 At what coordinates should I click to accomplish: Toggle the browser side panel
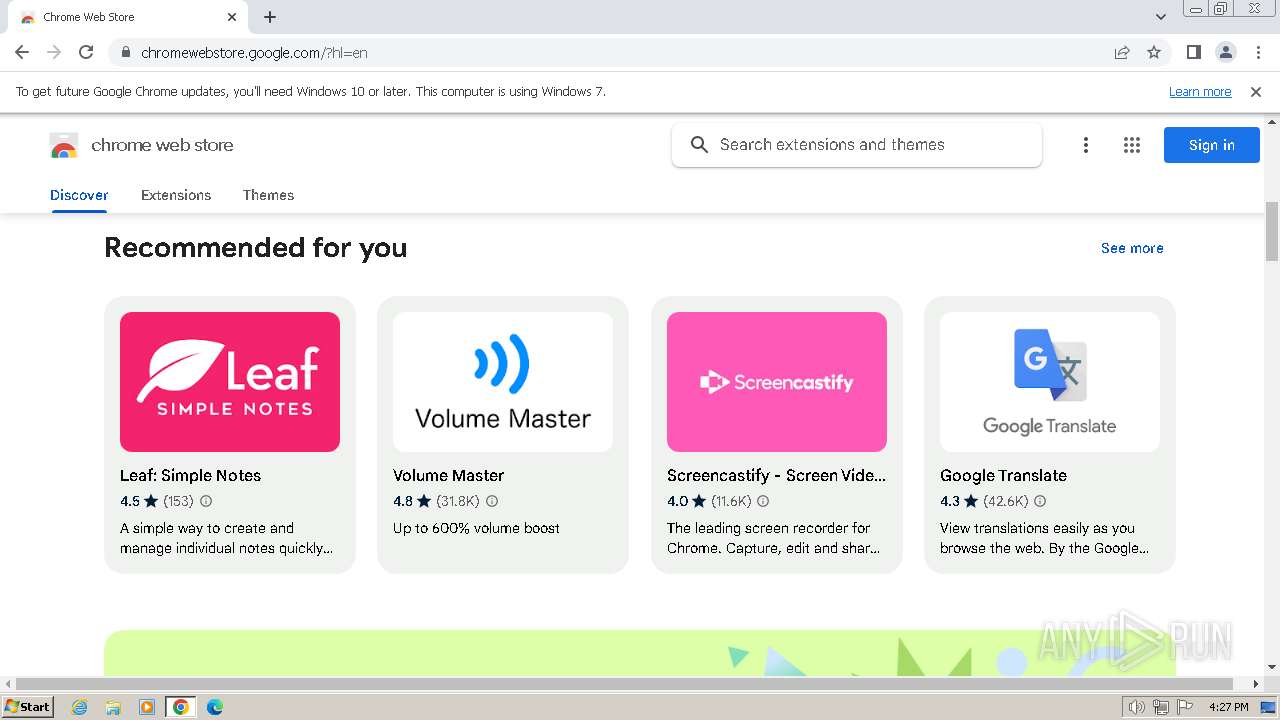[1193, 52]
